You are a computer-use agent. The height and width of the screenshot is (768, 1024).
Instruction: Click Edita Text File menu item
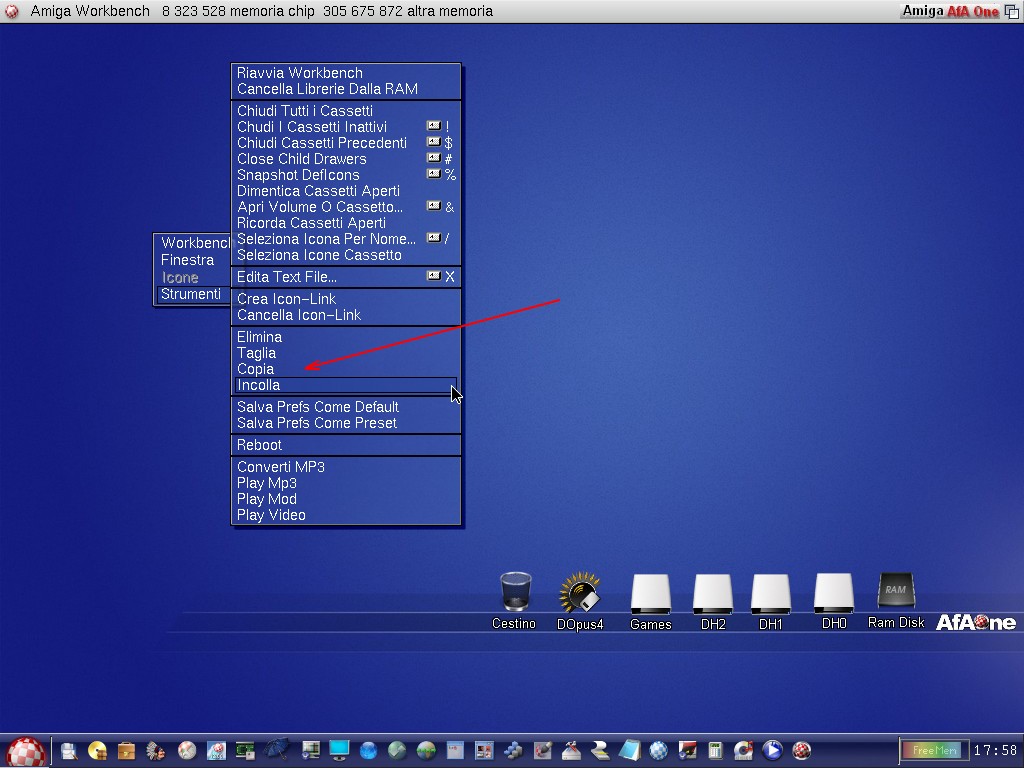[x=287, y=277]
